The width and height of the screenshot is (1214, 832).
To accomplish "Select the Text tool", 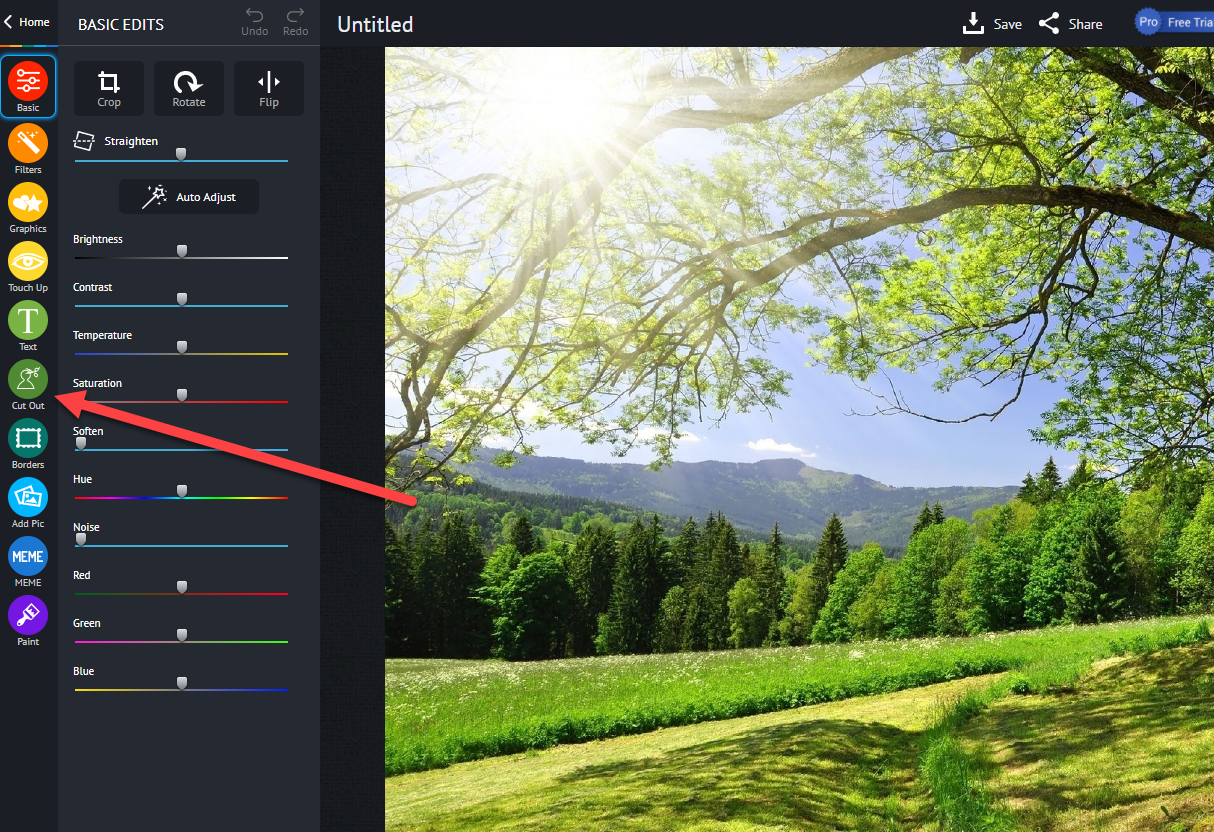I will [x=28, y=326].
